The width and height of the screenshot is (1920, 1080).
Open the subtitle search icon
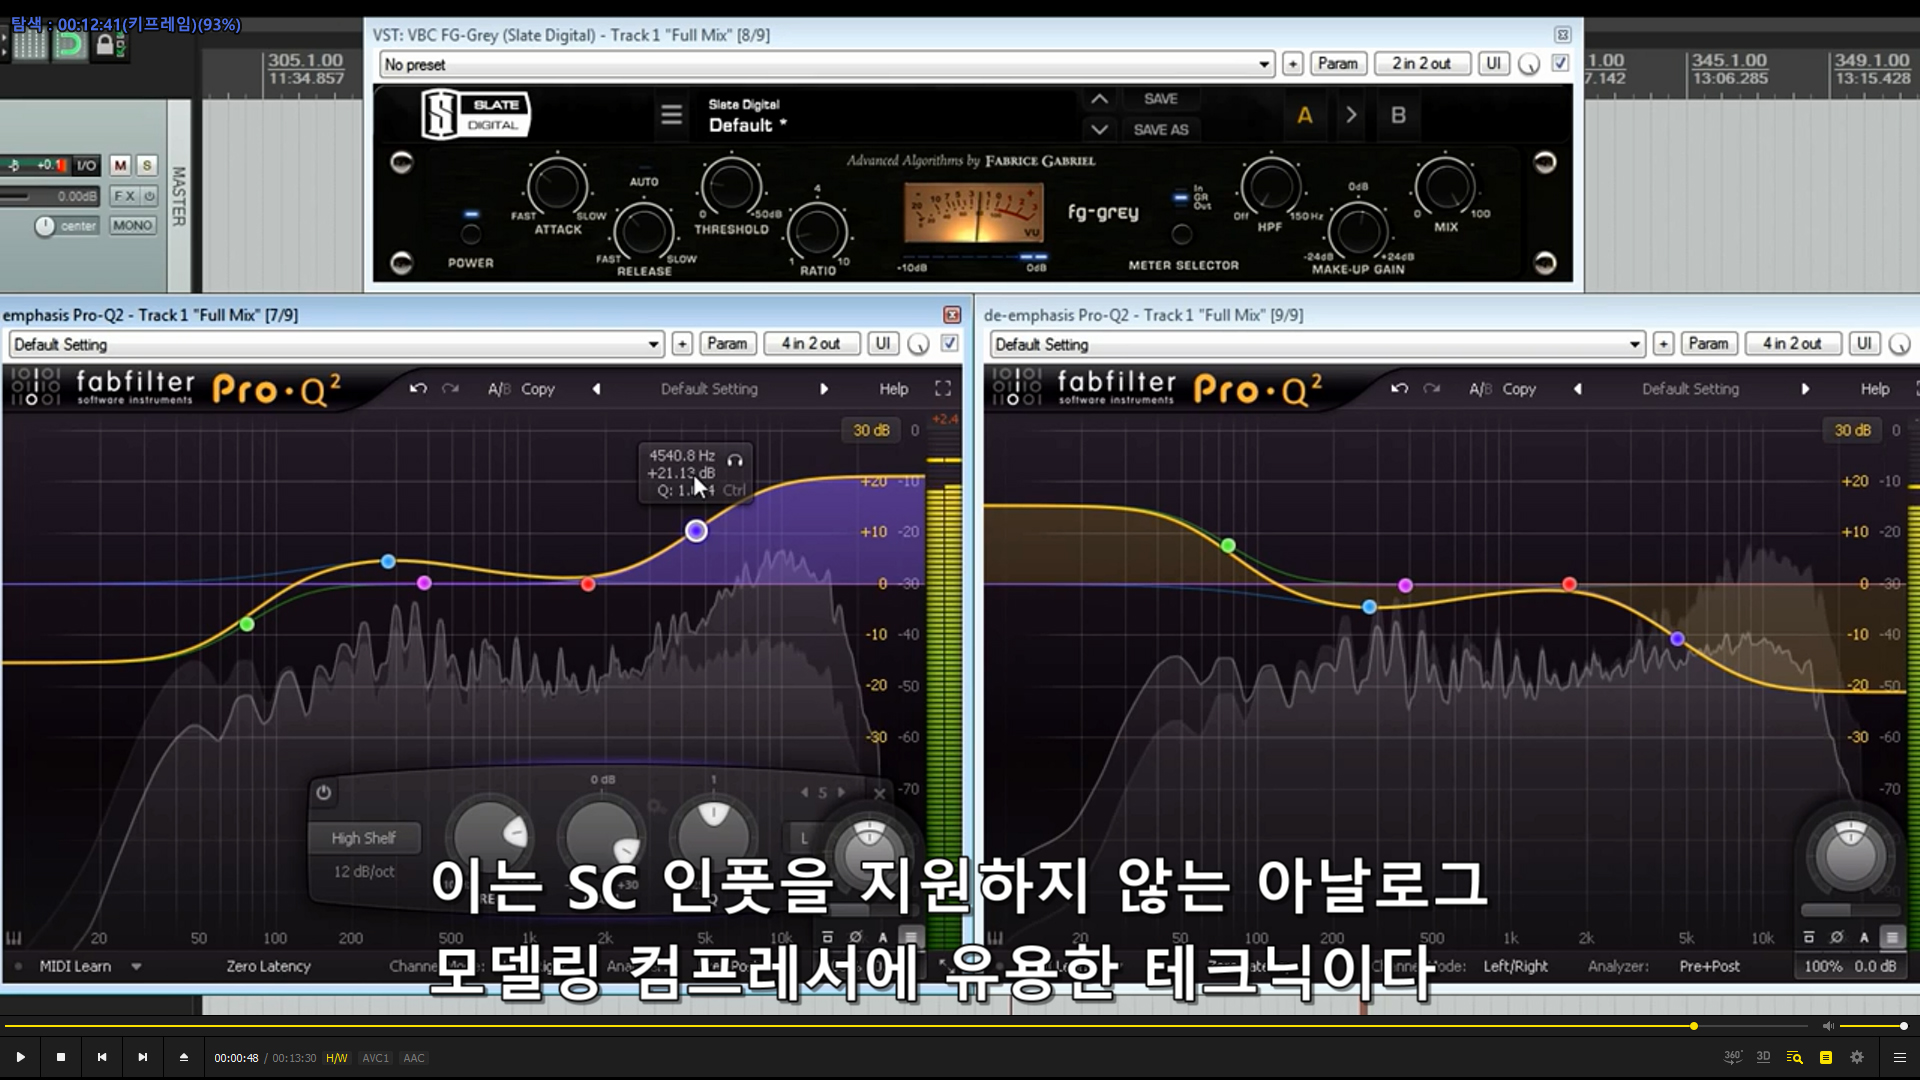(x=1794, y=1057)
